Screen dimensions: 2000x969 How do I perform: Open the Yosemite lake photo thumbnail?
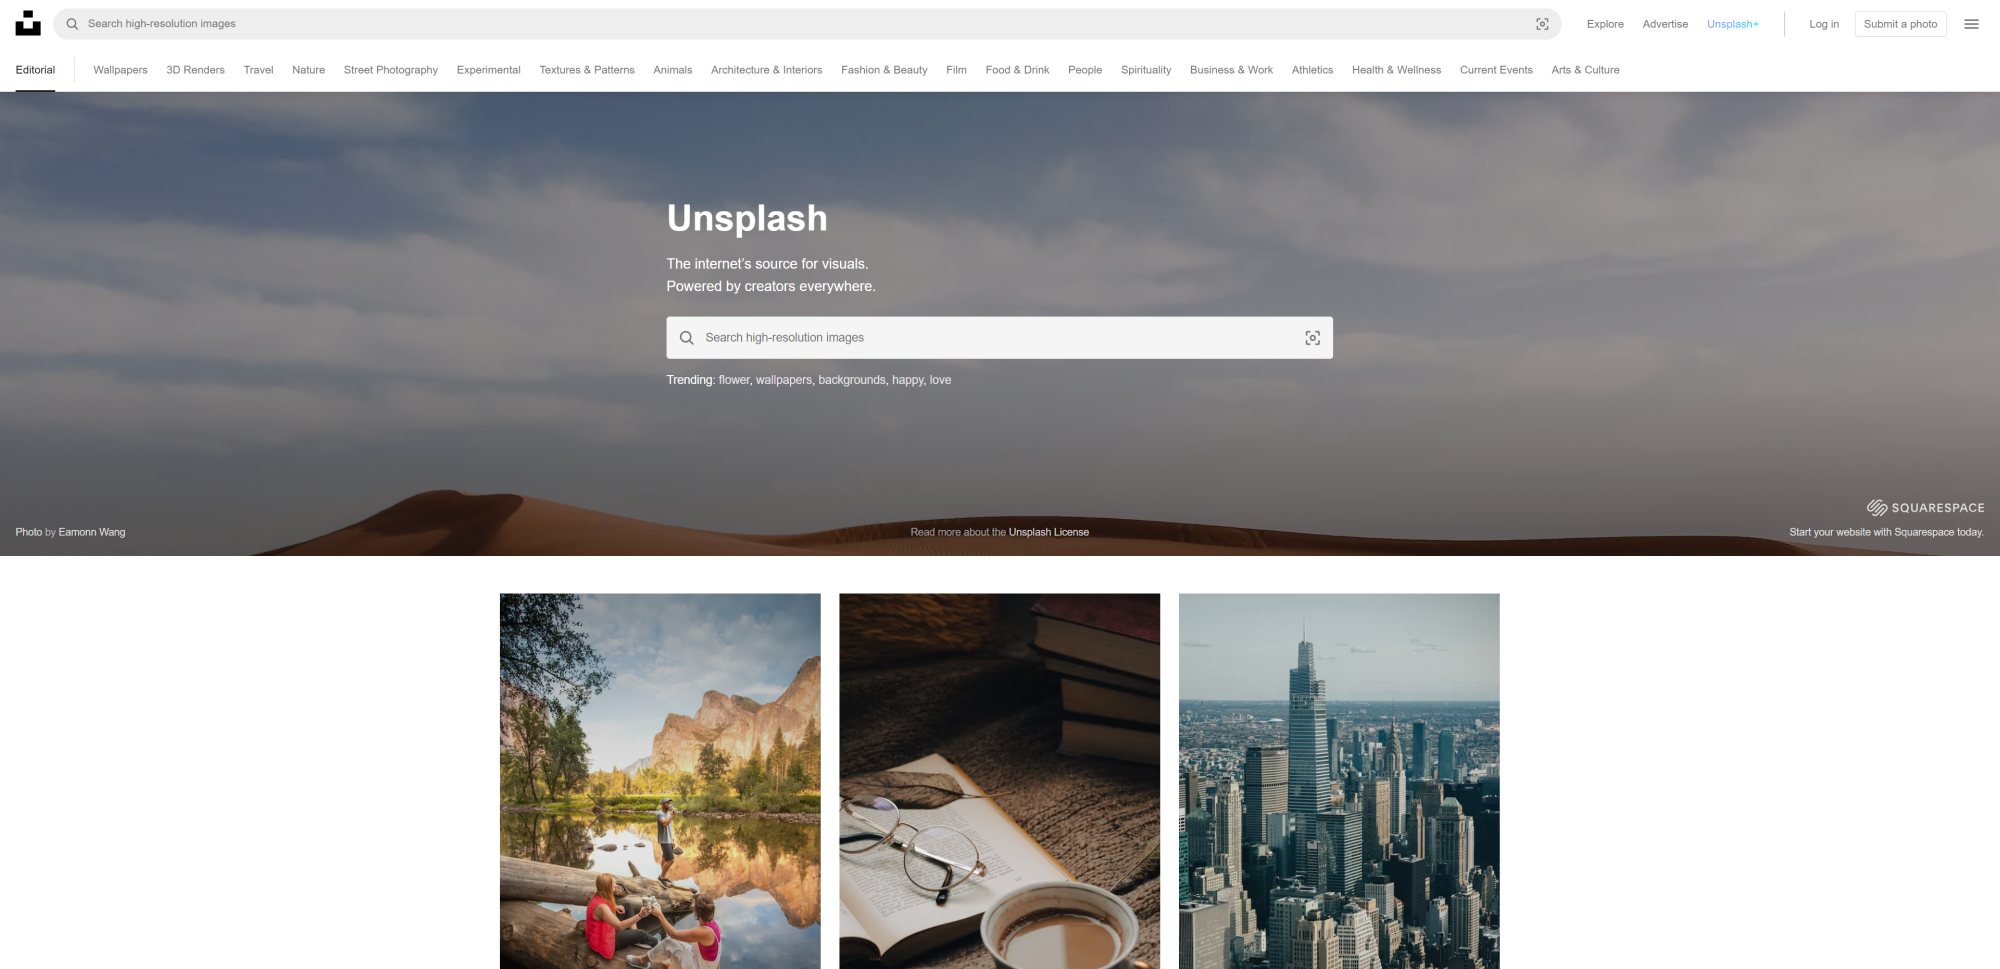coord(660,781)
